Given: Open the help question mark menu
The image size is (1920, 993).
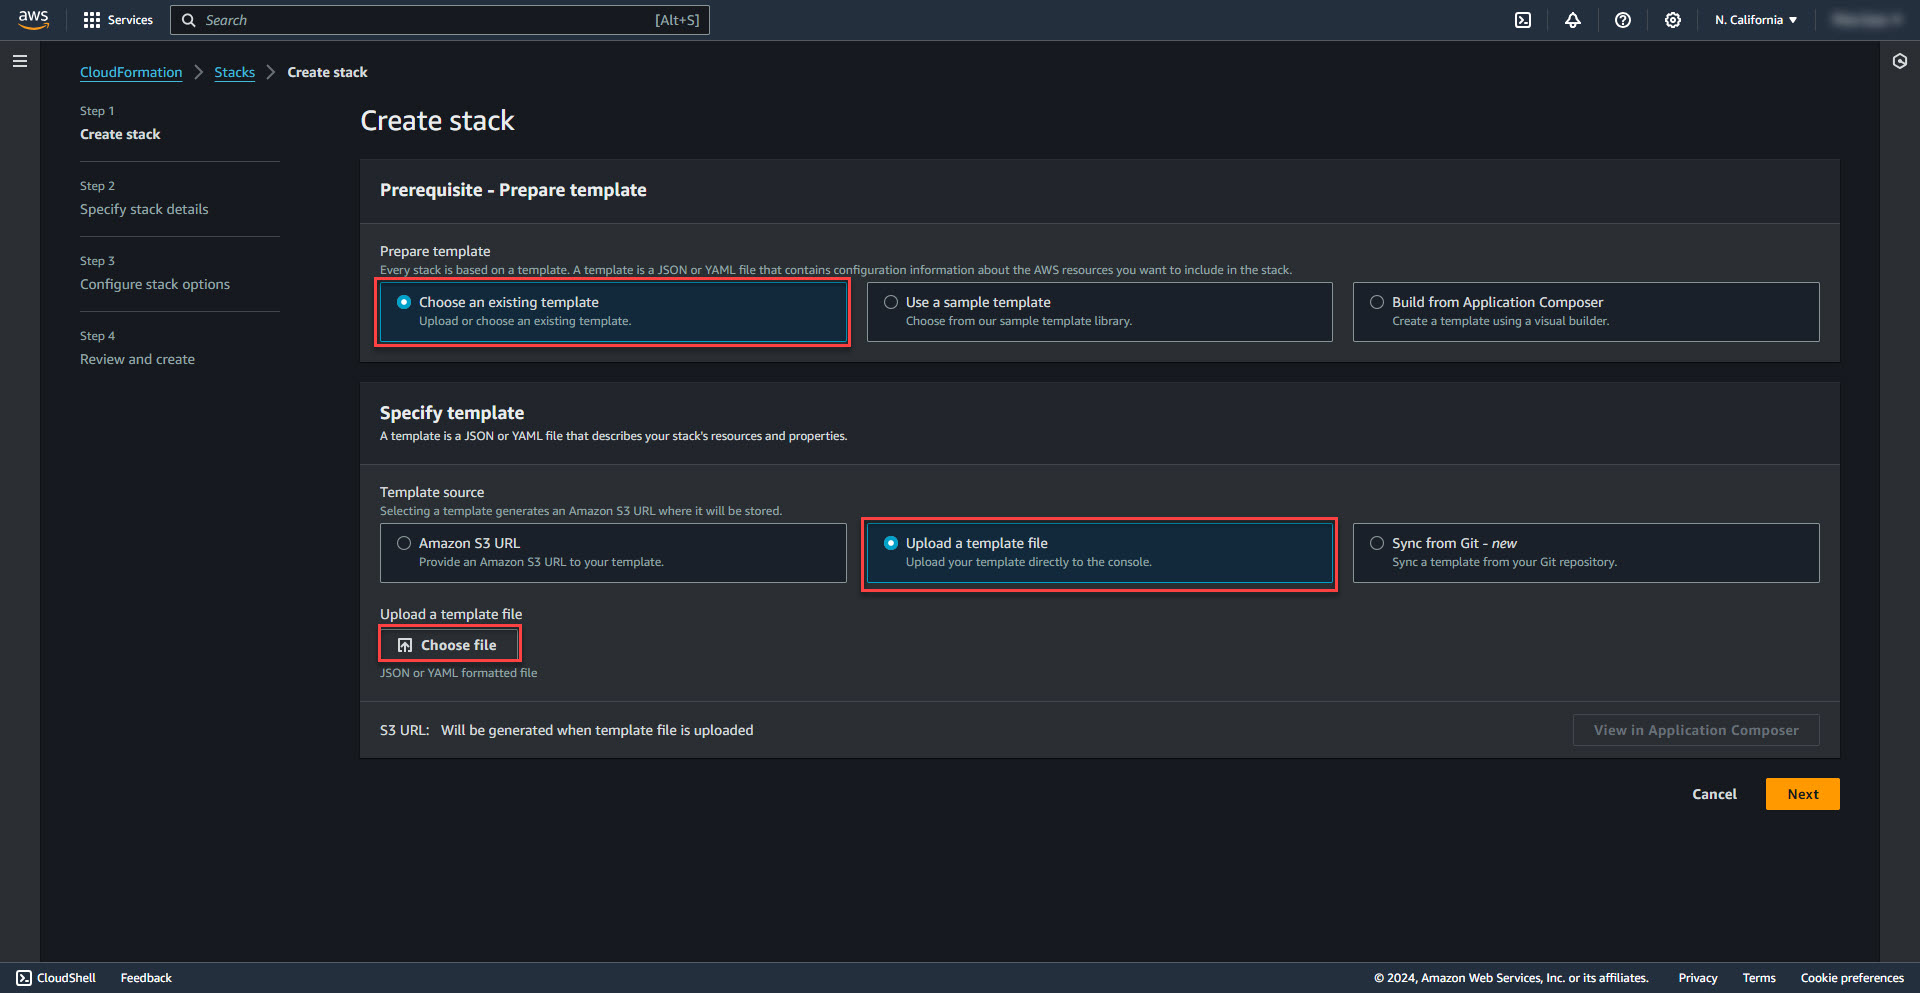Looking at the screenshot, I should coord(1623,20).
